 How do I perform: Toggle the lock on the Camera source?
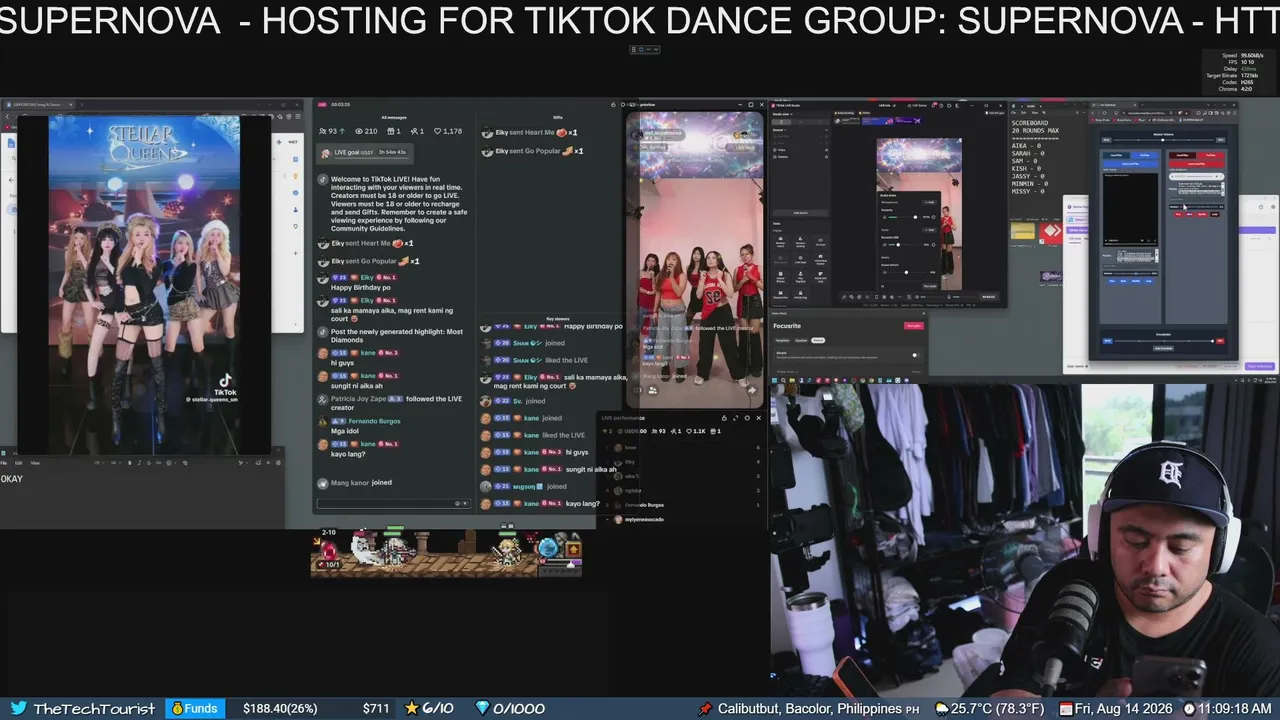826,157
